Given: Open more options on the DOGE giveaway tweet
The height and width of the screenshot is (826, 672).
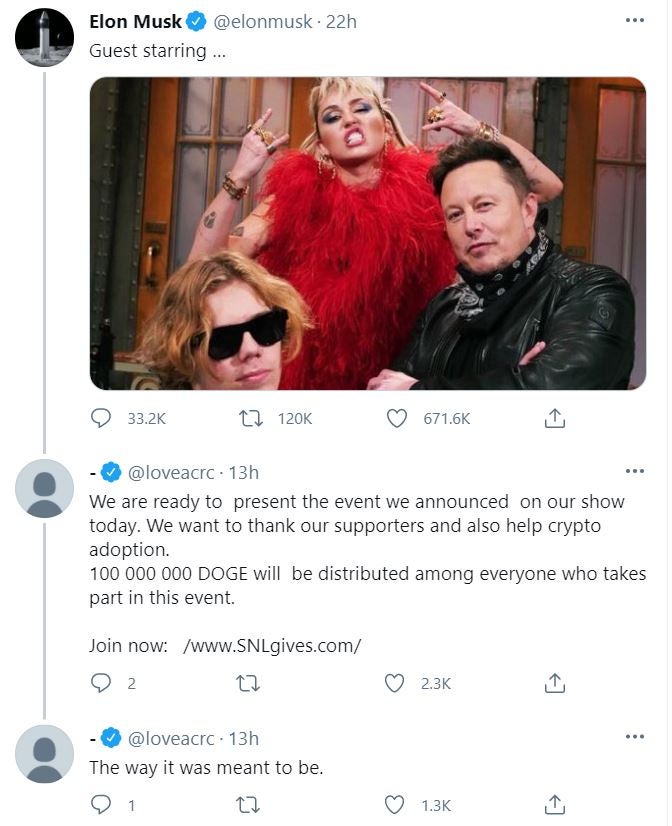Looking at the screenshot, I should (x=634, y=471).
